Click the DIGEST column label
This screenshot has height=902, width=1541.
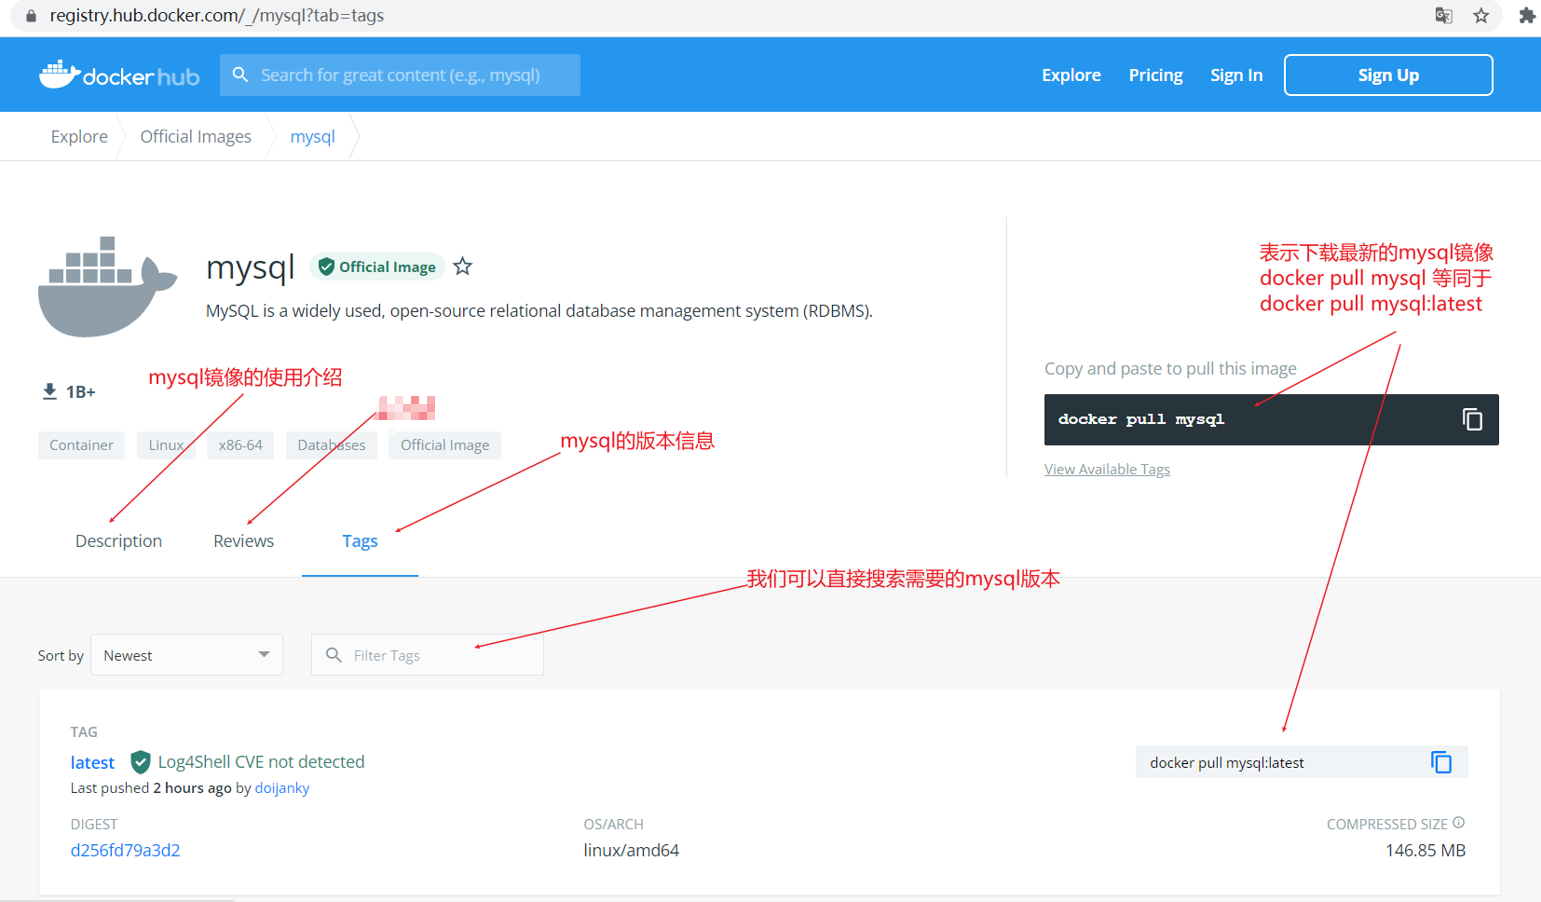(94, 824)
